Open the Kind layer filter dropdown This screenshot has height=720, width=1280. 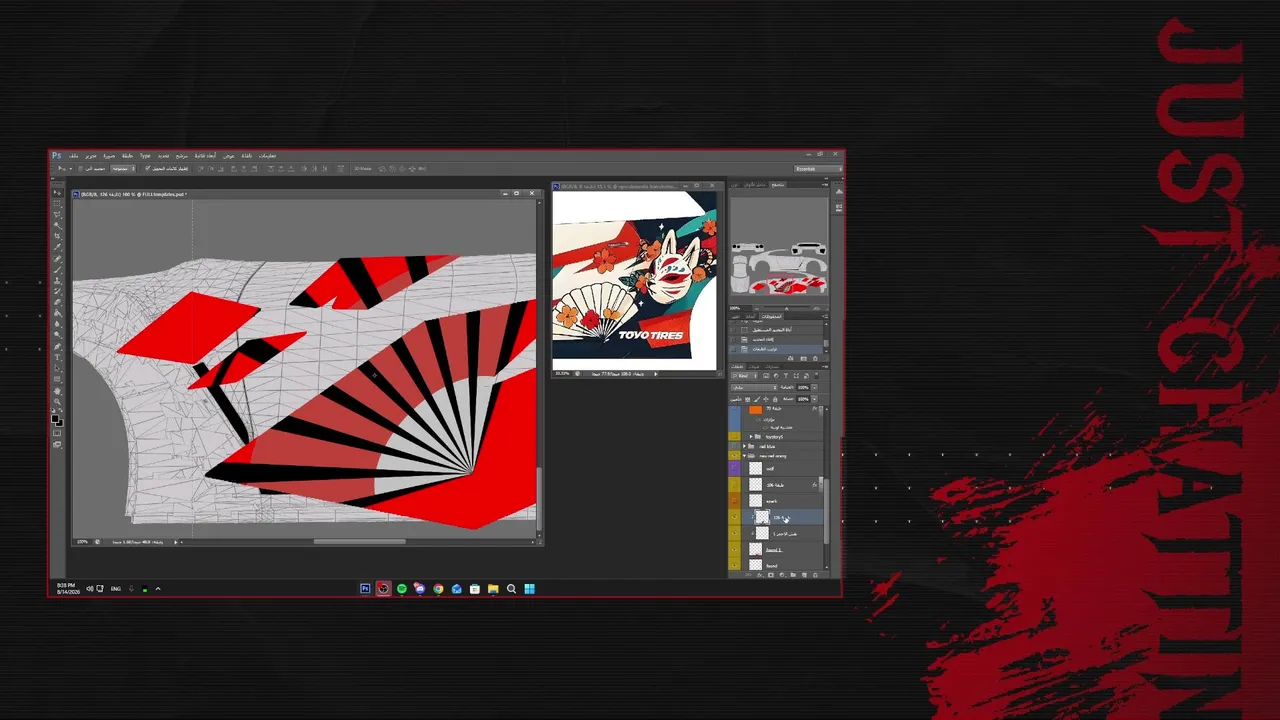[x=745, y=376]
